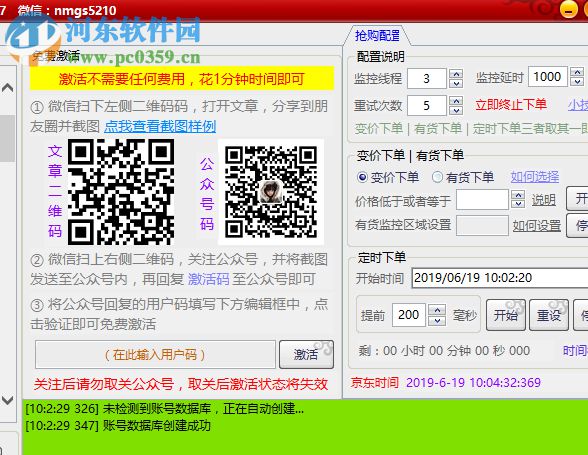This screenshot has width=588, height=455.
Task: Click the 价格低于或者等于 price field
Action: pyautogui.click(x=482, y=200)
